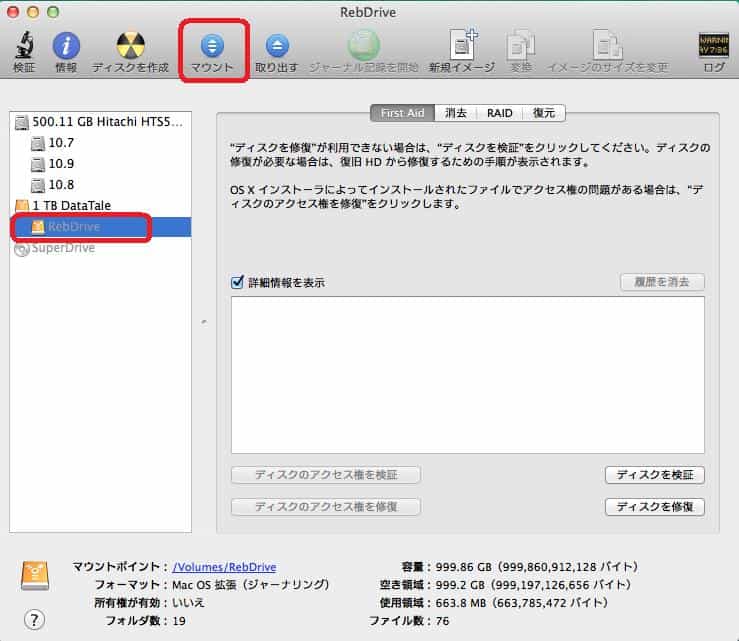Click the Eject (取り出す) toolbar icon
739x641 pixels.
coord(277,46)
